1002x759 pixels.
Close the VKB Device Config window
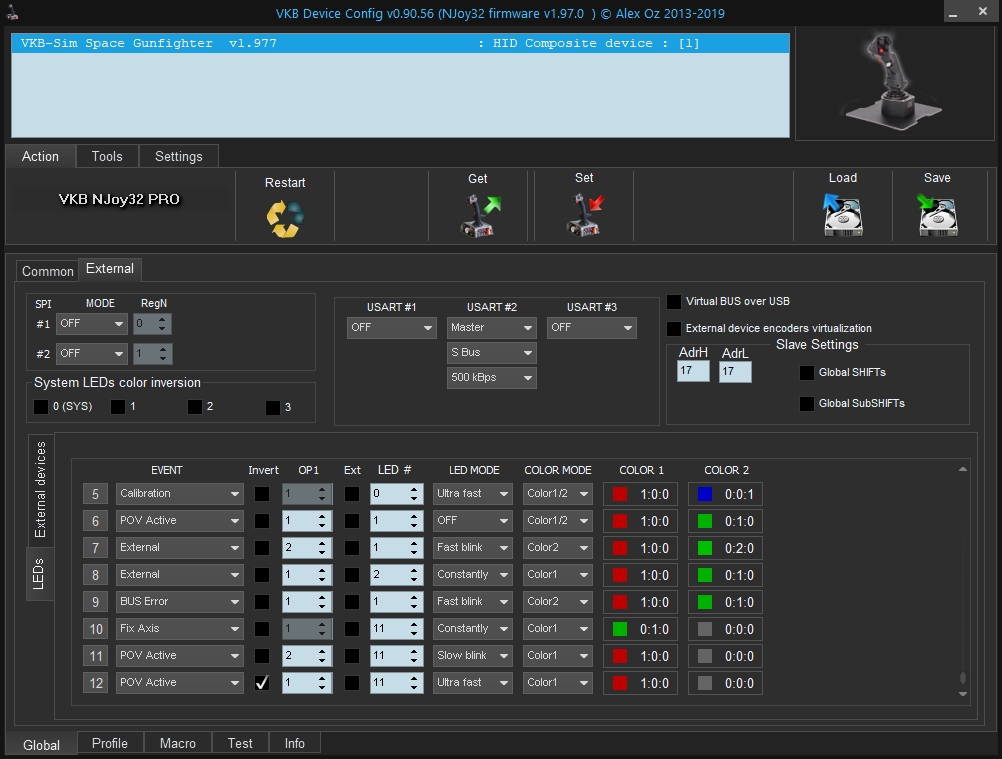pos(983,12)
